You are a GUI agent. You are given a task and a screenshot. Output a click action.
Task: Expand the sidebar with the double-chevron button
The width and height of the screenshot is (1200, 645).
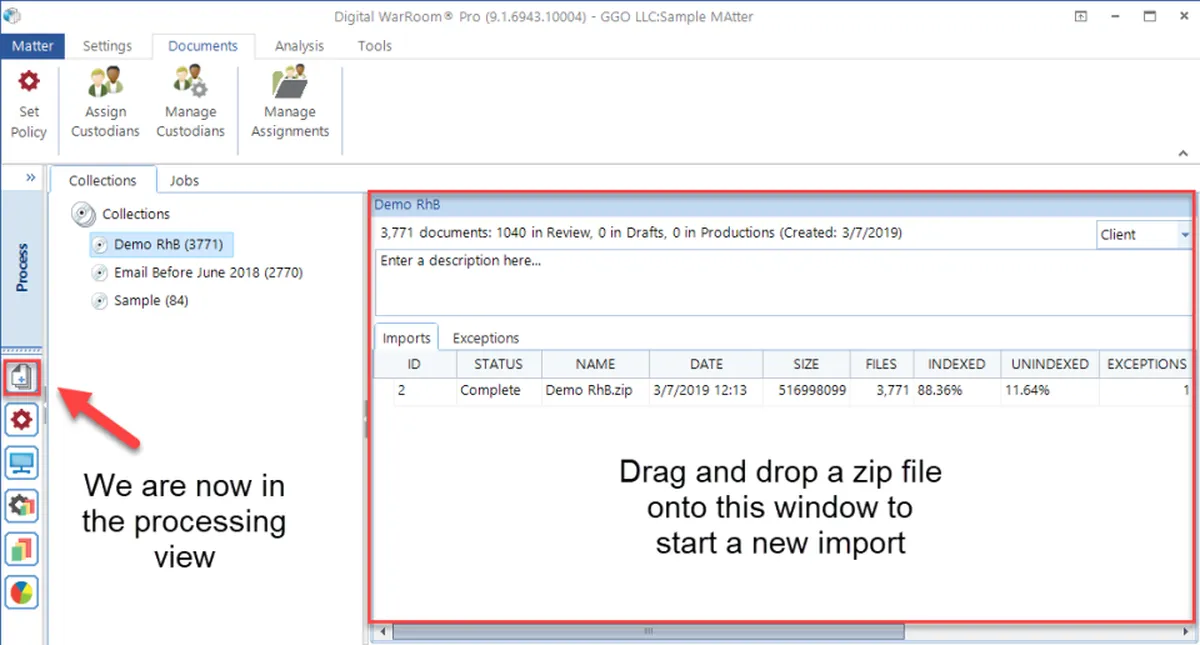click(x=30, y=178)
